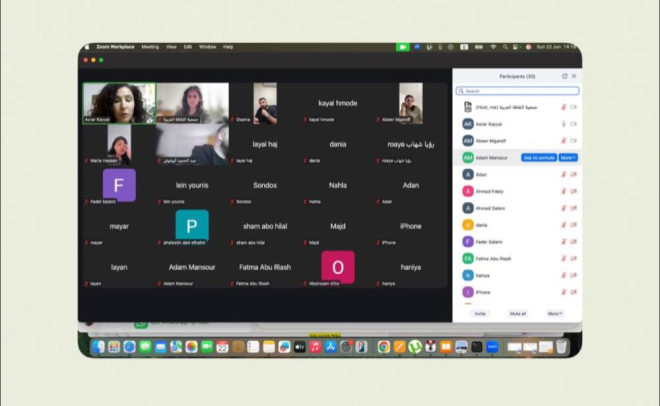Image resolution: width=660 pixels, height=406 pixels.
Task: Toggle the video-off icon for Fadel Salami
Action: [x=574, y=241]
